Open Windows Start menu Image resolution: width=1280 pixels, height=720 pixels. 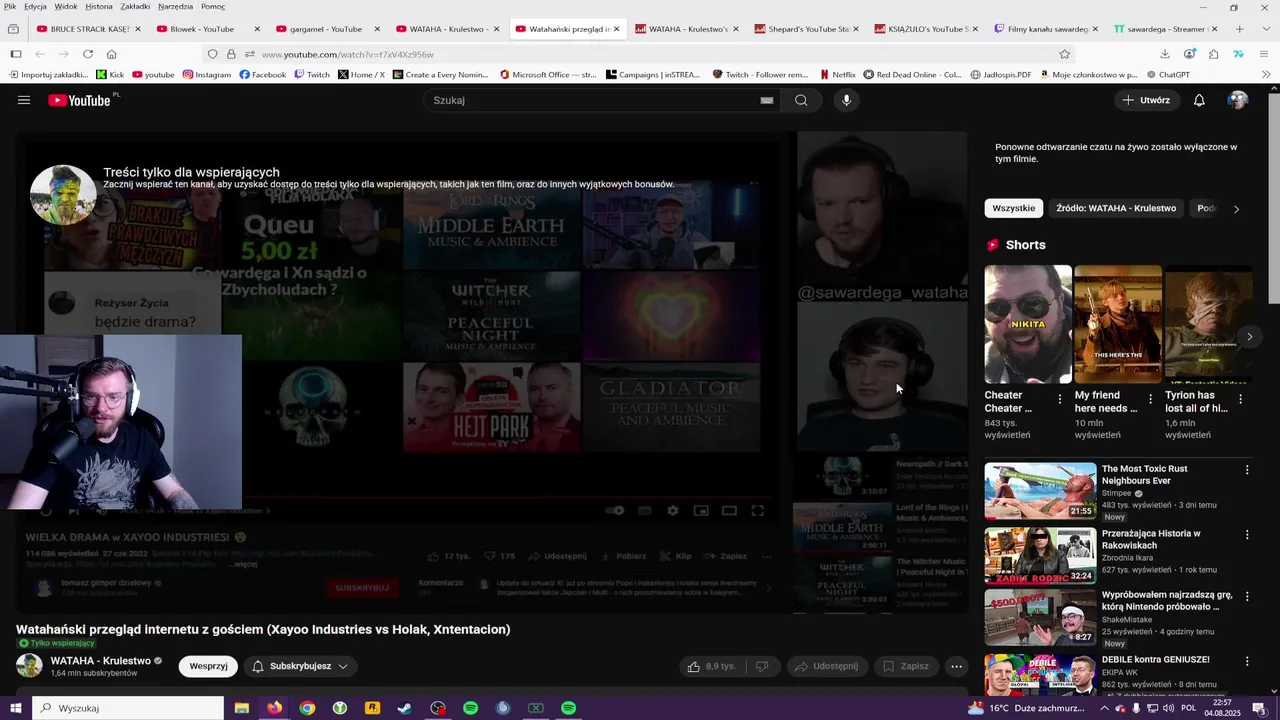click(15, 708)
